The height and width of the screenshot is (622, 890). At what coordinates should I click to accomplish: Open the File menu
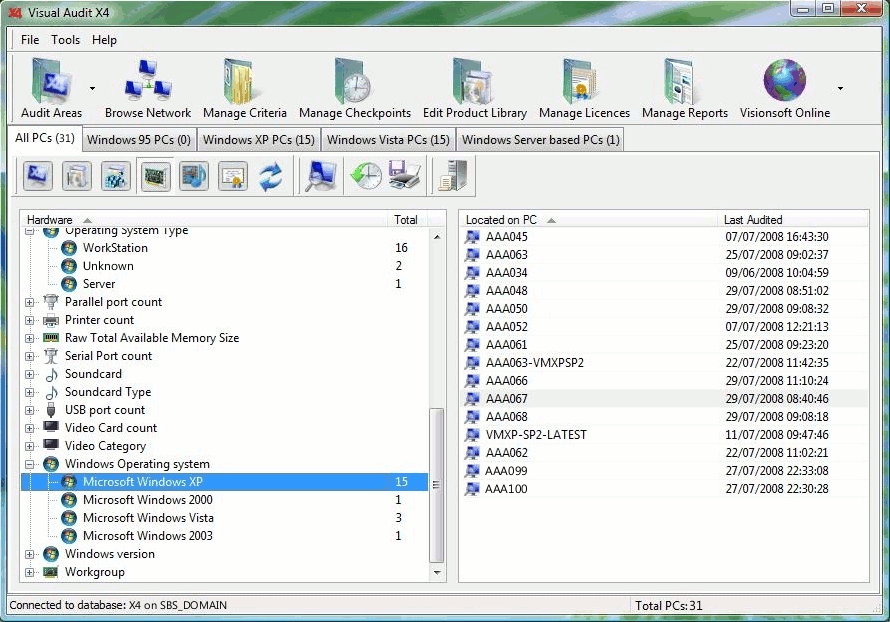(x=30, y=40)
